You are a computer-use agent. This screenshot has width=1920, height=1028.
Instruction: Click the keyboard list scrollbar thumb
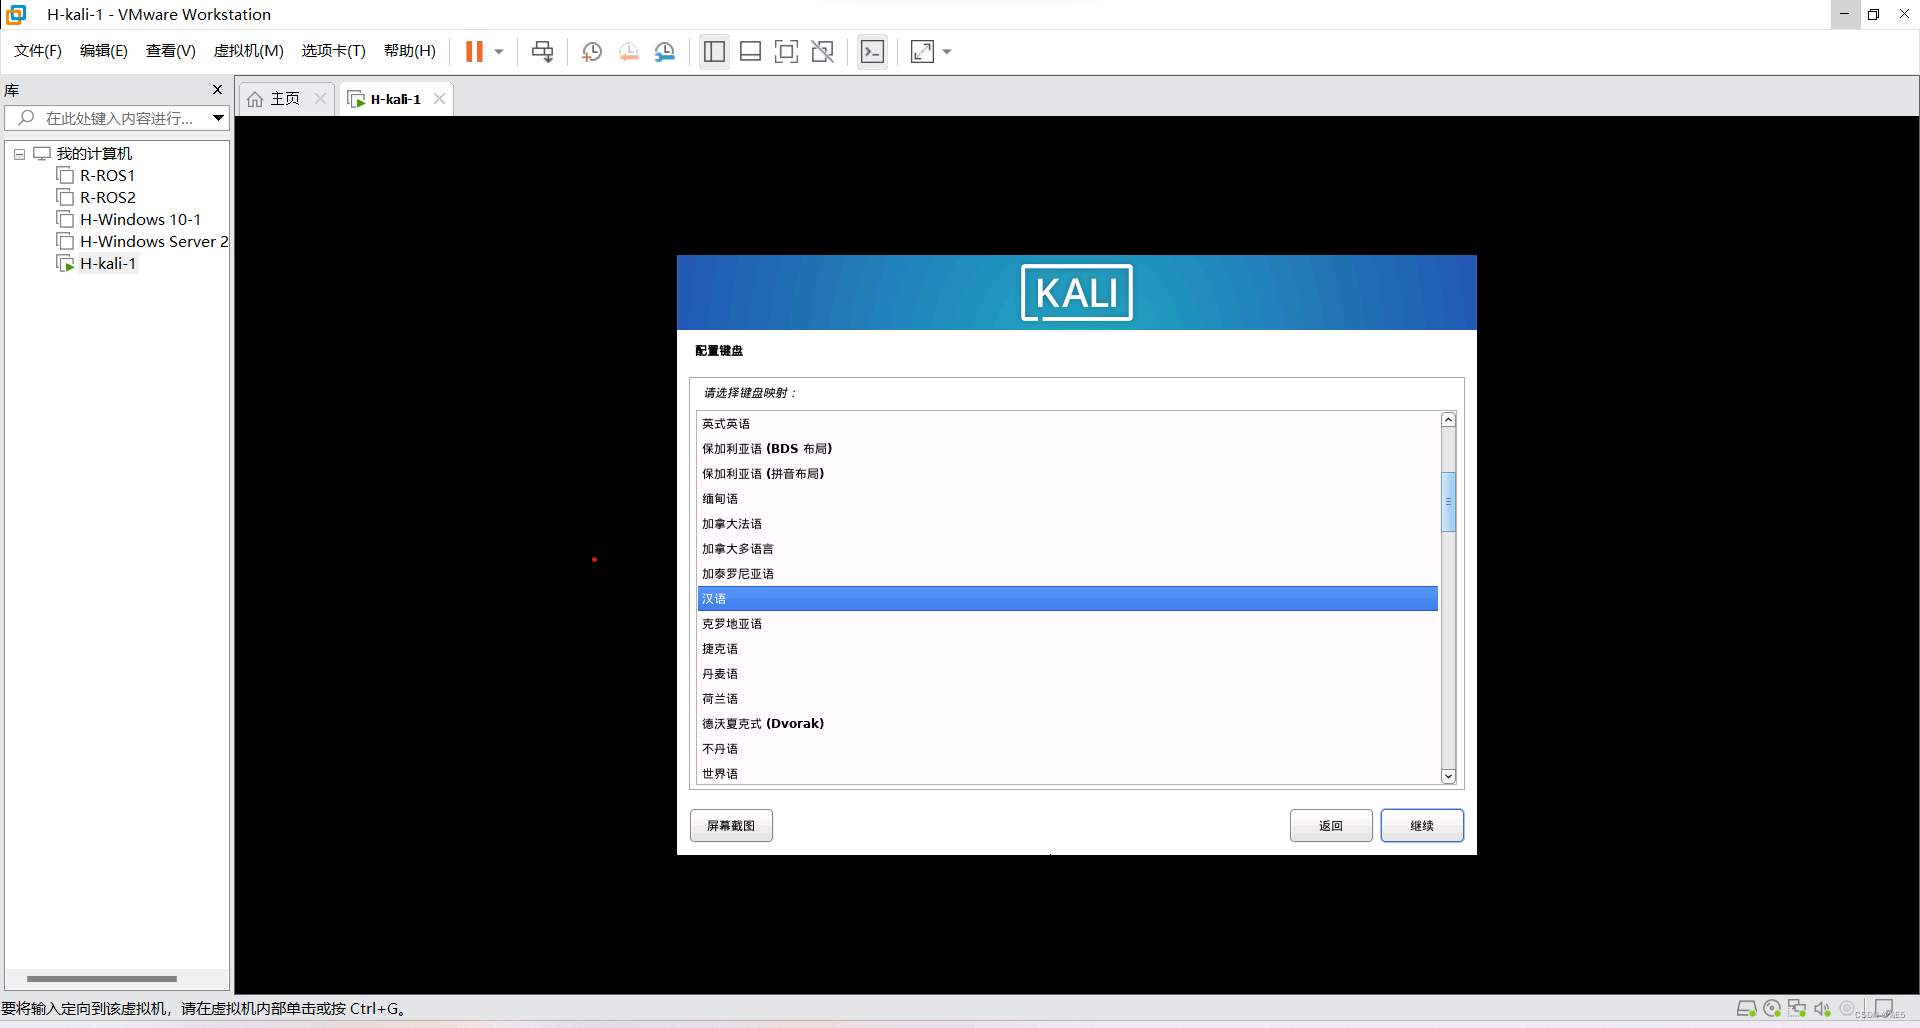click(1448, 502)
